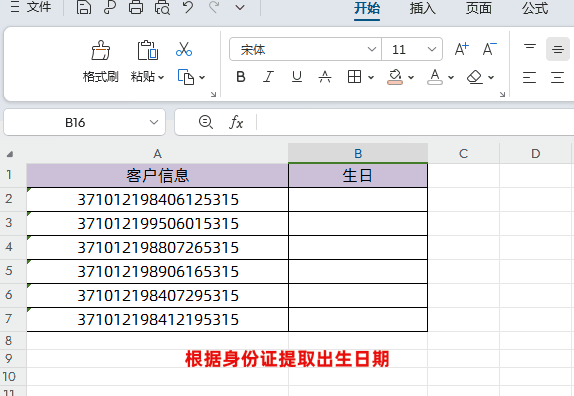
Task: Click the export icon beside Save
Action: (x=110, y=7)
